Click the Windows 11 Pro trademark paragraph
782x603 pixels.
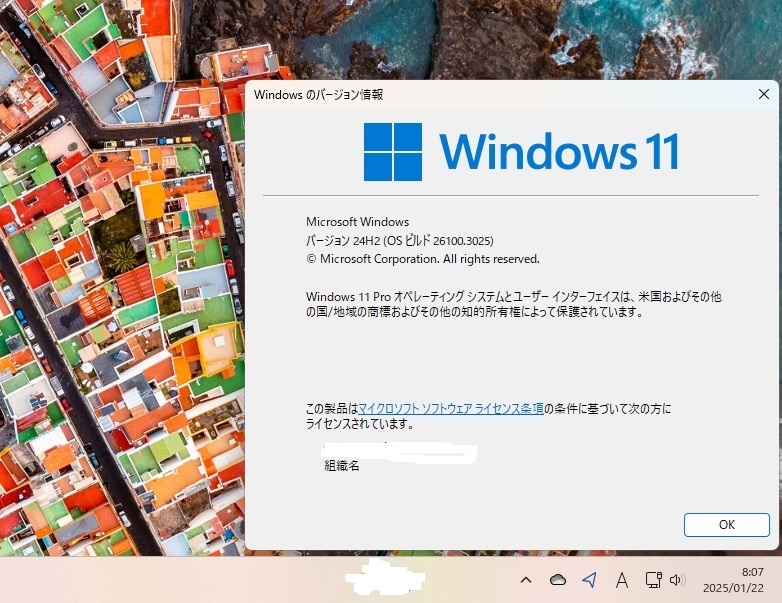514,304
